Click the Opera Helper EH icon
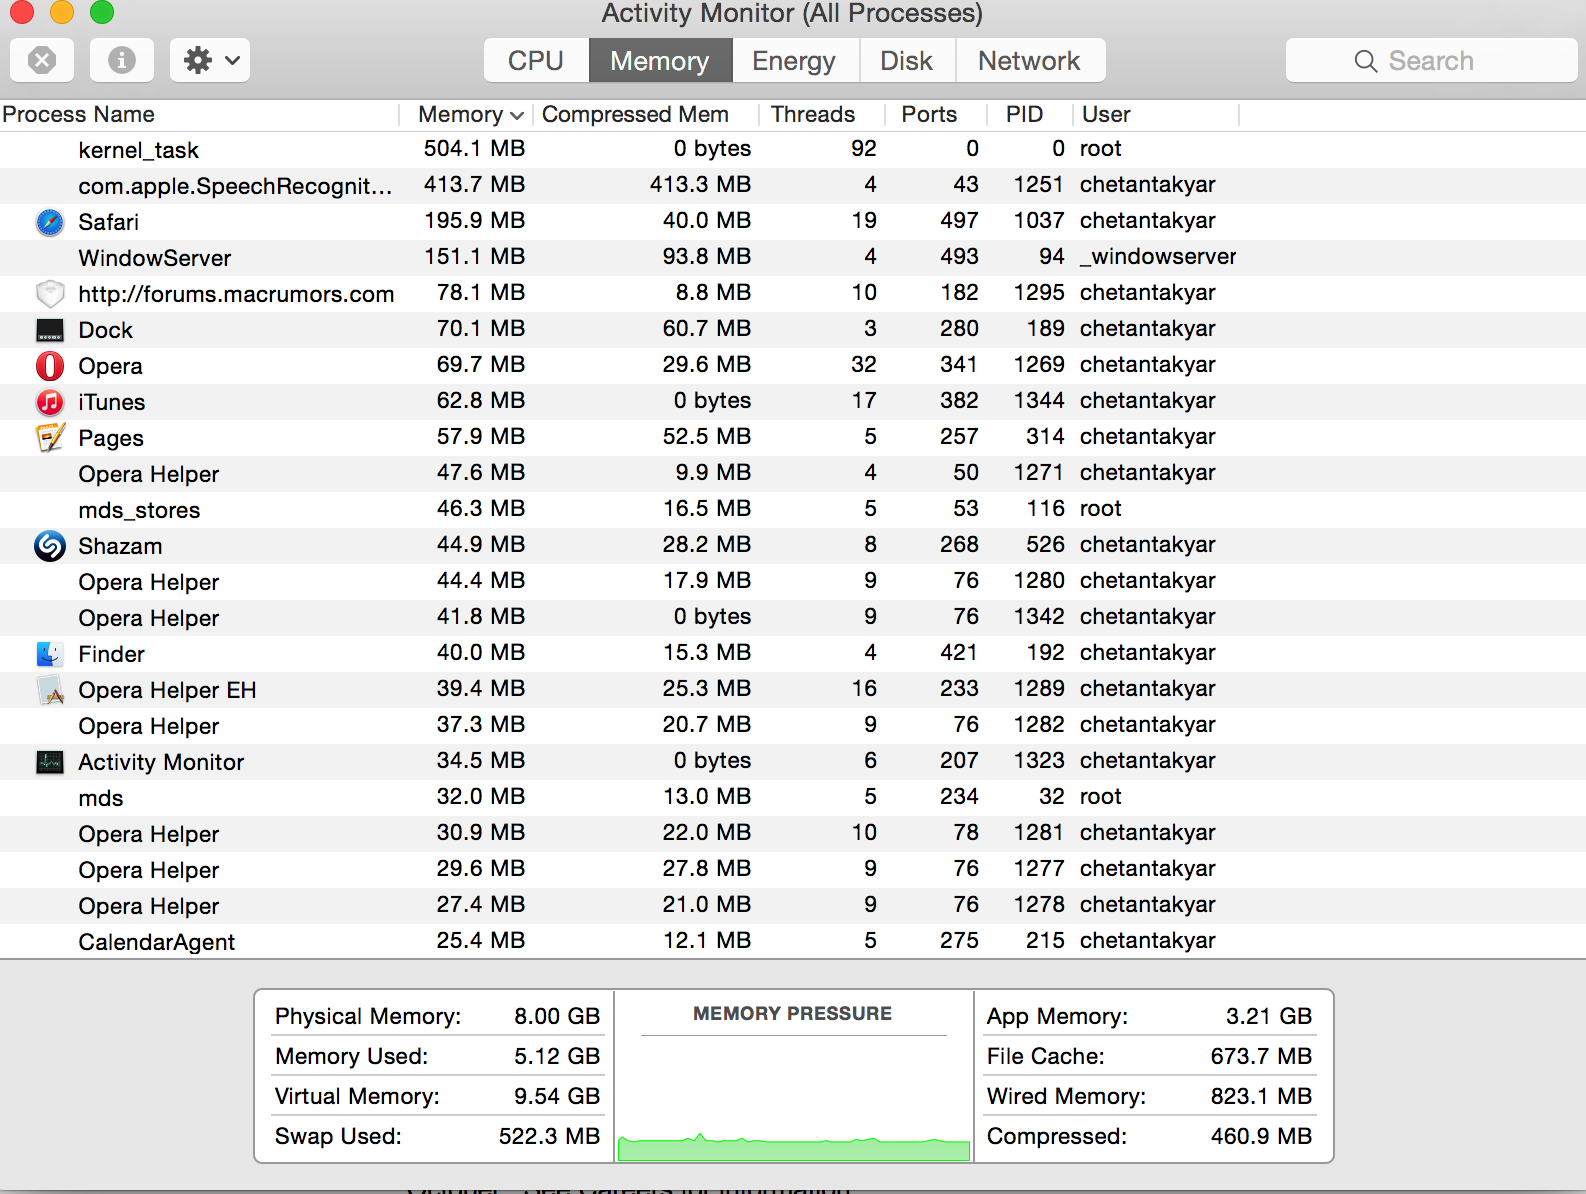The image size is (1586, 1194). pyautogui.click(x=50, y=690)
